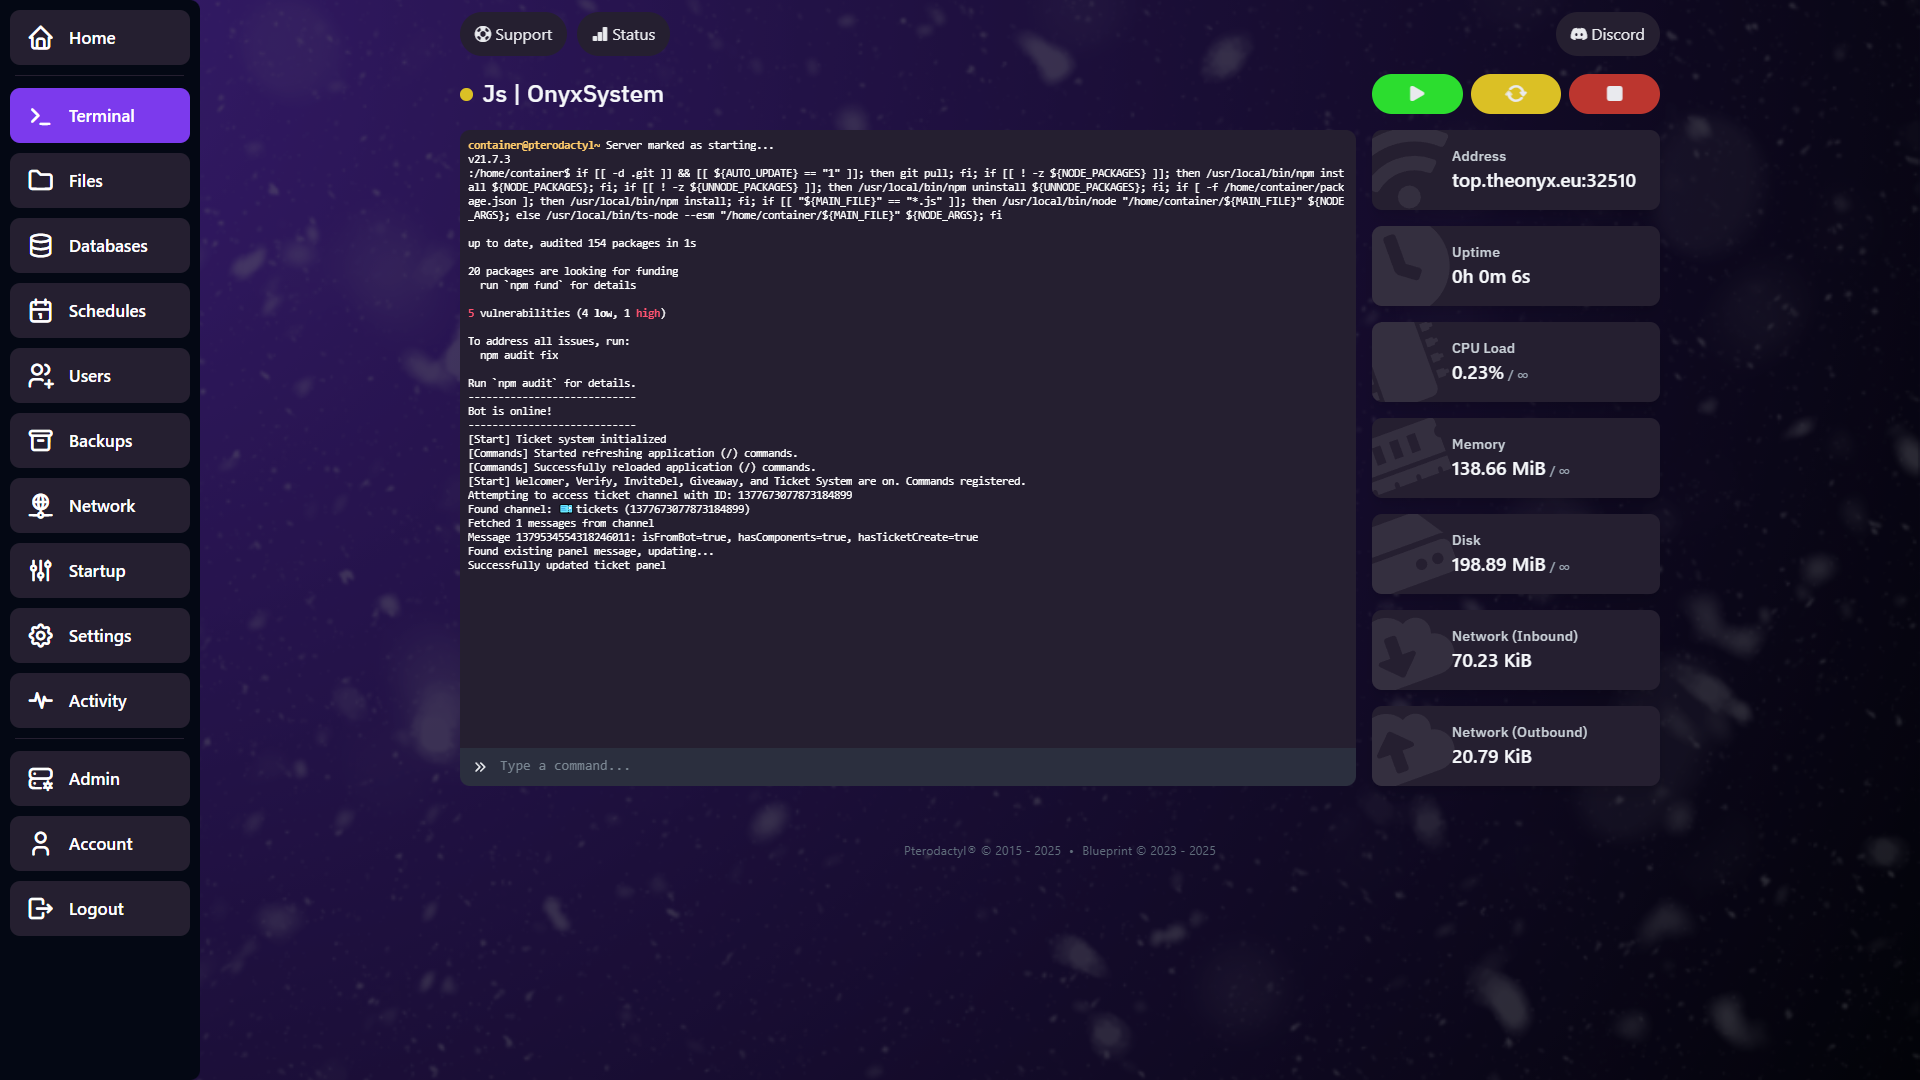The width and height of the screenshot is (1920, 1080).
Task: Restart the server with yellow button
Action: (1516, 94)
